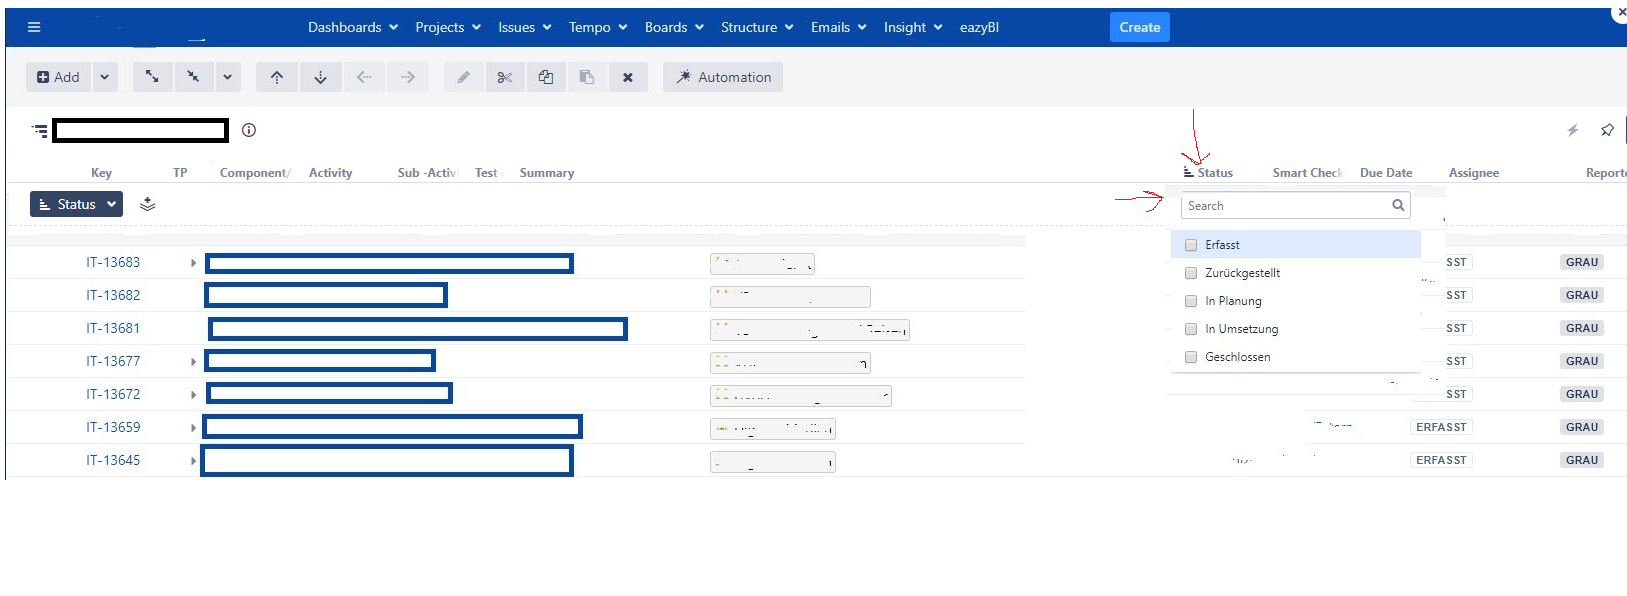Check the In Umsetzung checkbox
The width and height of the screenshot is (1627, 596).
[1191, 329]
